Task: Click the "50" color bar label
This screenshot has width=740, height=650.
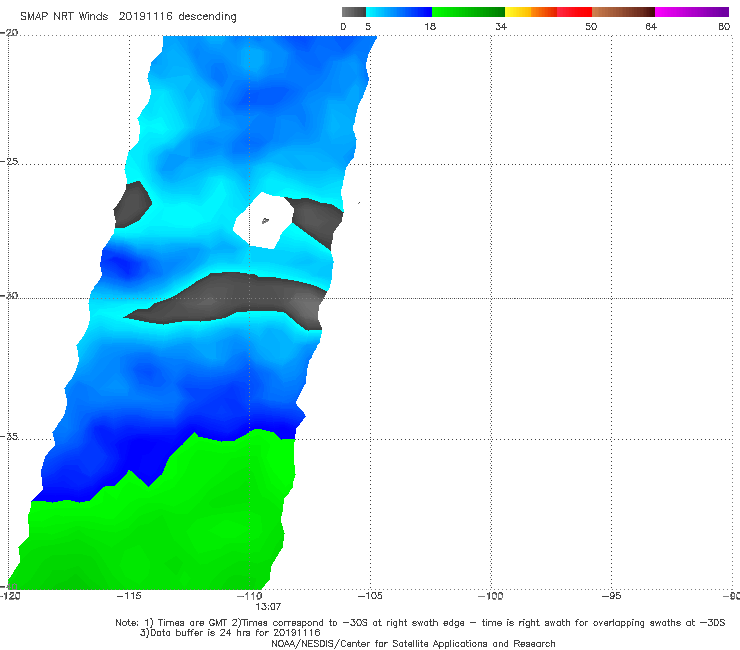Action: pyautogui.click(x=591, y=26)
